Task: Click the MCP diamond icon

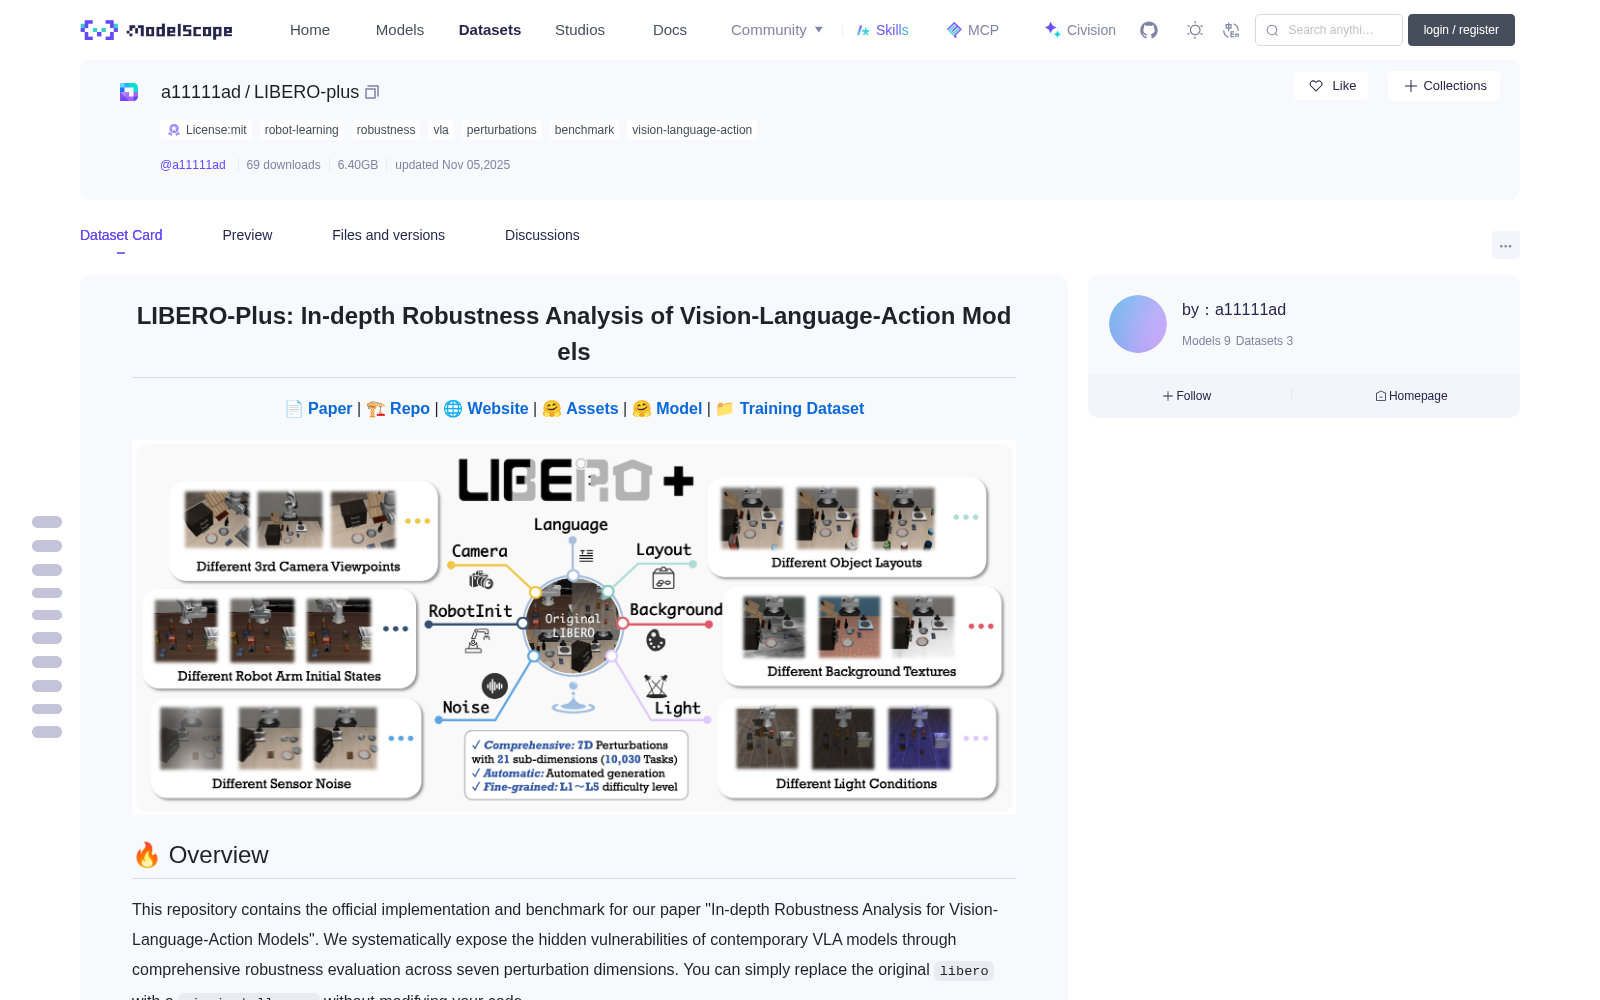Action: [x=954, y=30]
